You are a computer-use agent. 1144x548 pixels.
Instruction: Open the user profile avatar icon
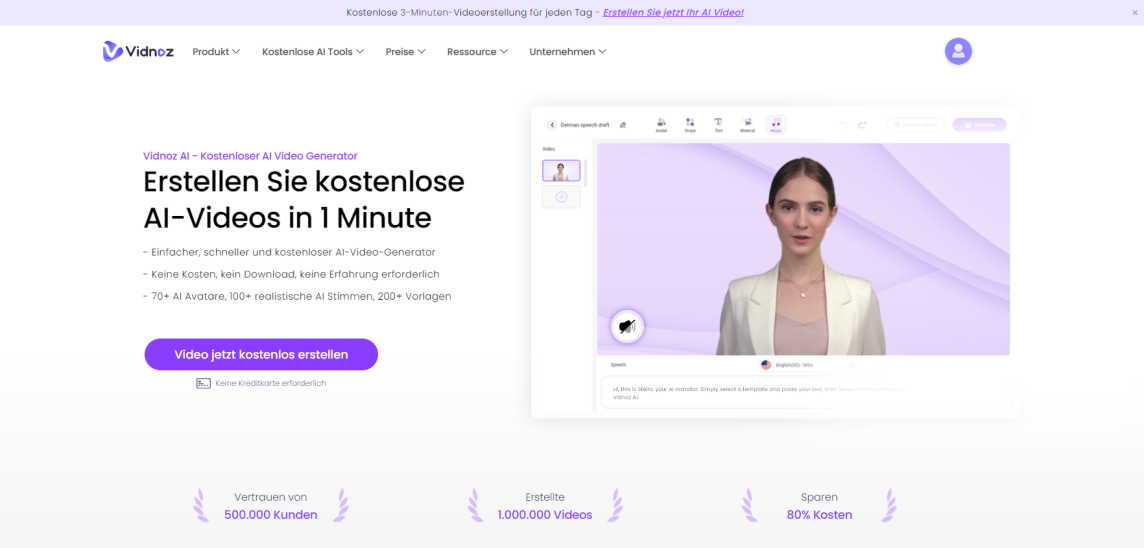tap(958, 51)
